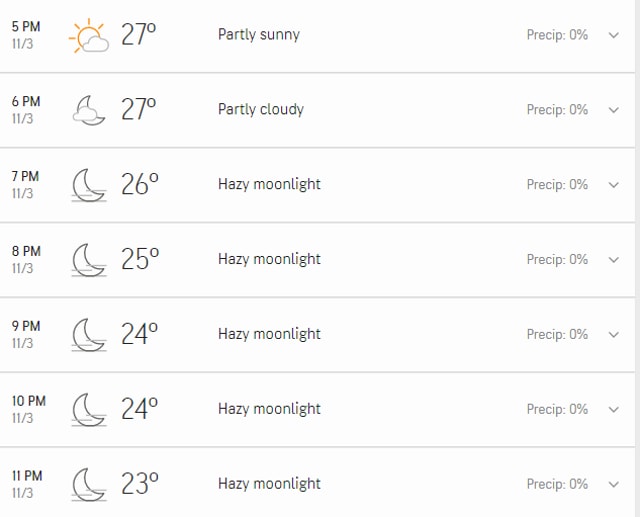Click the hazy moon icon at 8 PM
Image resolution: width=640 pixels, height=517 pixels.
pos(89,260)
